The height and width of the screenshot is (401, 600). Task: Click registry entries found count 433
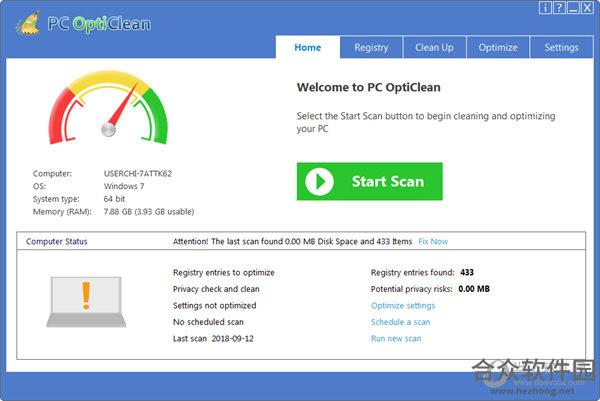click(467, 272)
